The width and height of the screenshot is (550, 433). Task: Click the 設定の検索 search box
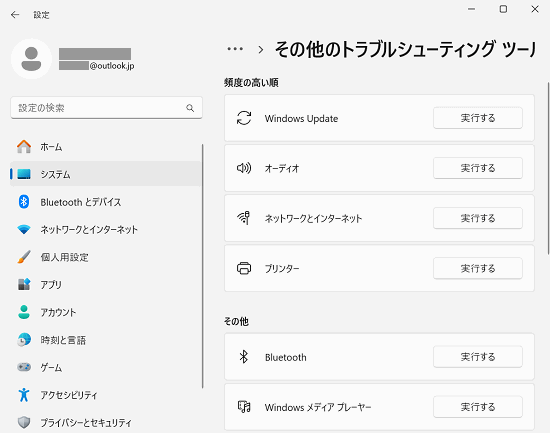[106, 108]
